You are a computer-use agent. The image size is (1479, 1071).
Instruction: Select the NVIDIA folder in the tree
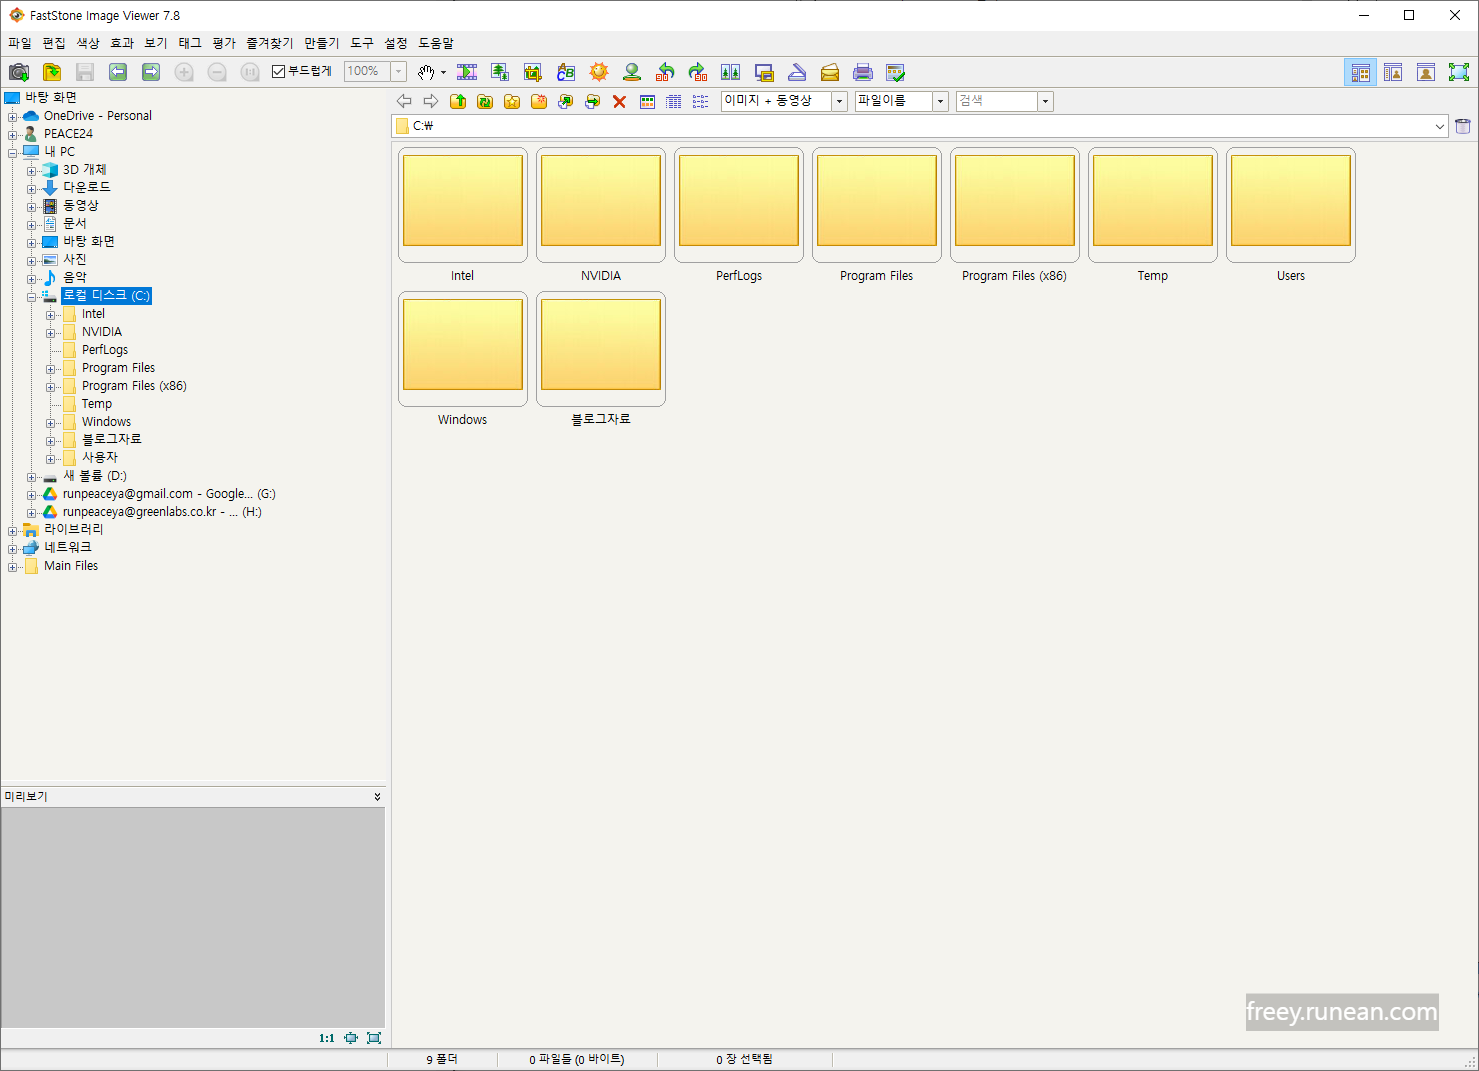click(102, 332)
